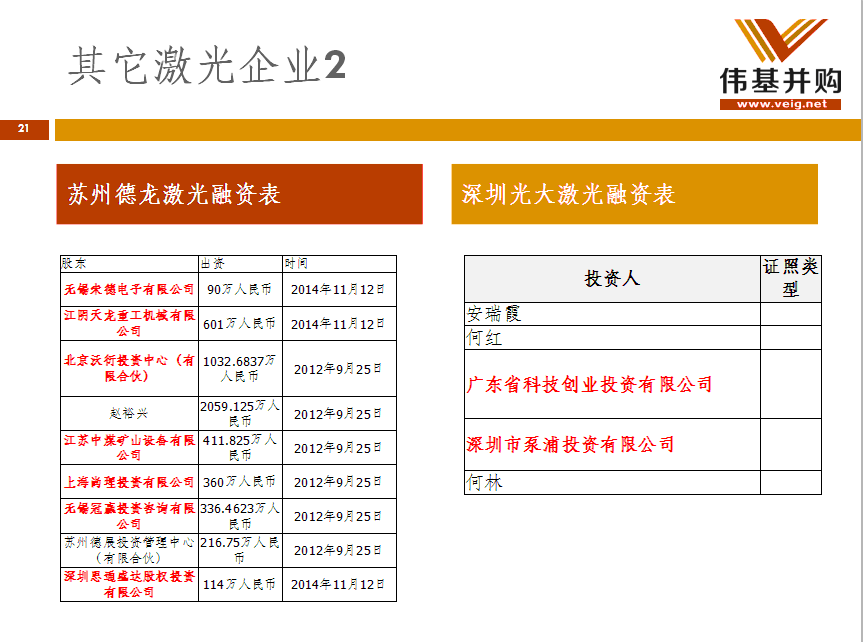Select the 何红 investor row
The height and width of the screenshot is (642, 863).
pos(643,338)
